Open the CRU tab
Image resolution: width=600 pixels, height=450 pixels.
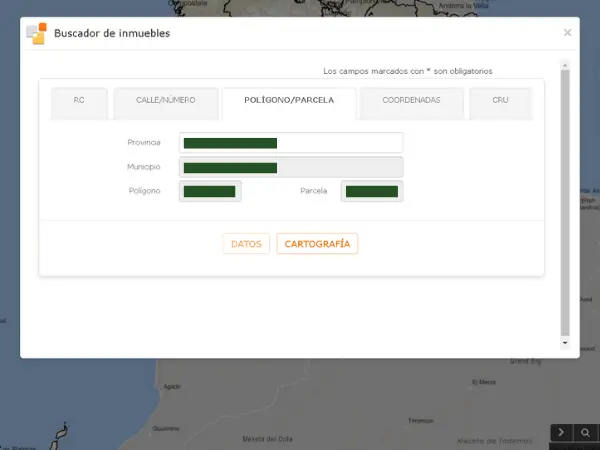(500, 101)
